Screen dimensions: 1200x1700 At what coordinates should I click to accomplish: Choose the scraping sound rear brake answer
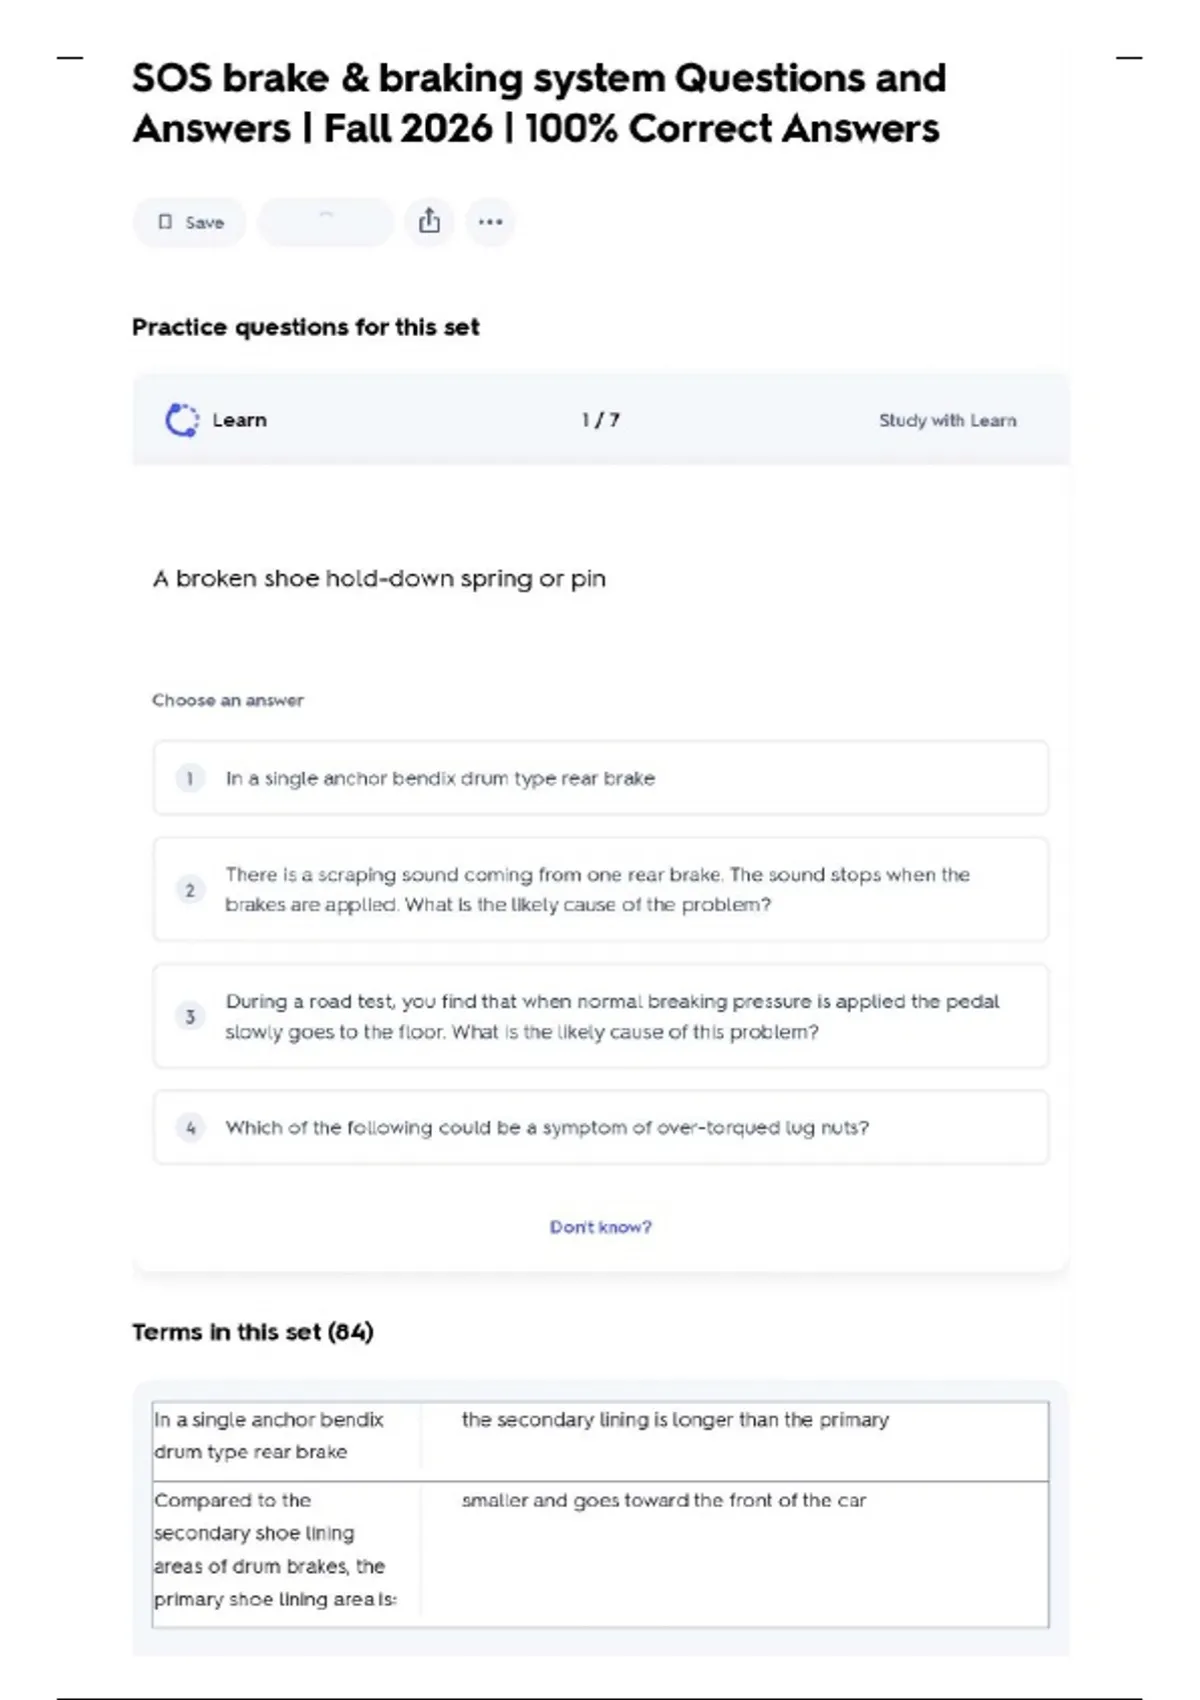pyautogui.click(x=597, y=889)
